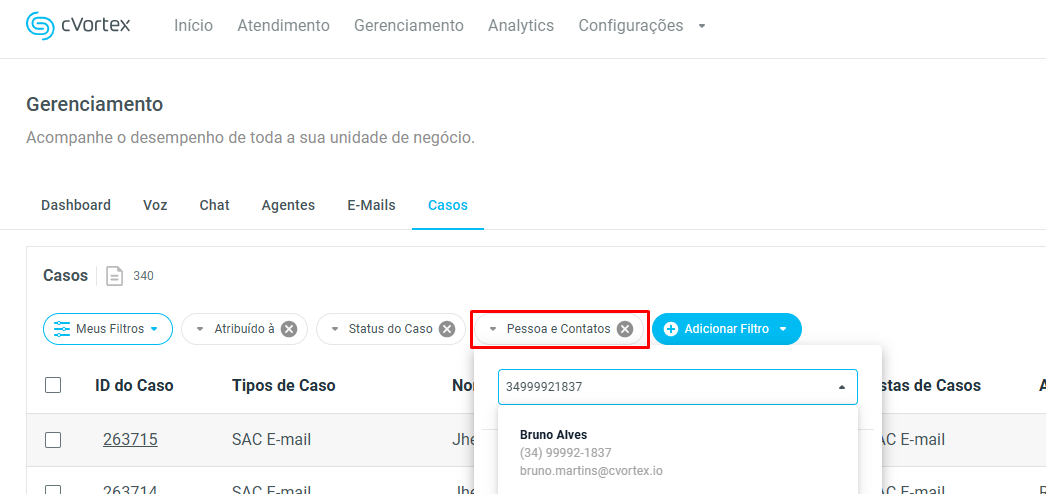Open the Status do Caso filter dropdown

(x=335, y=329)
